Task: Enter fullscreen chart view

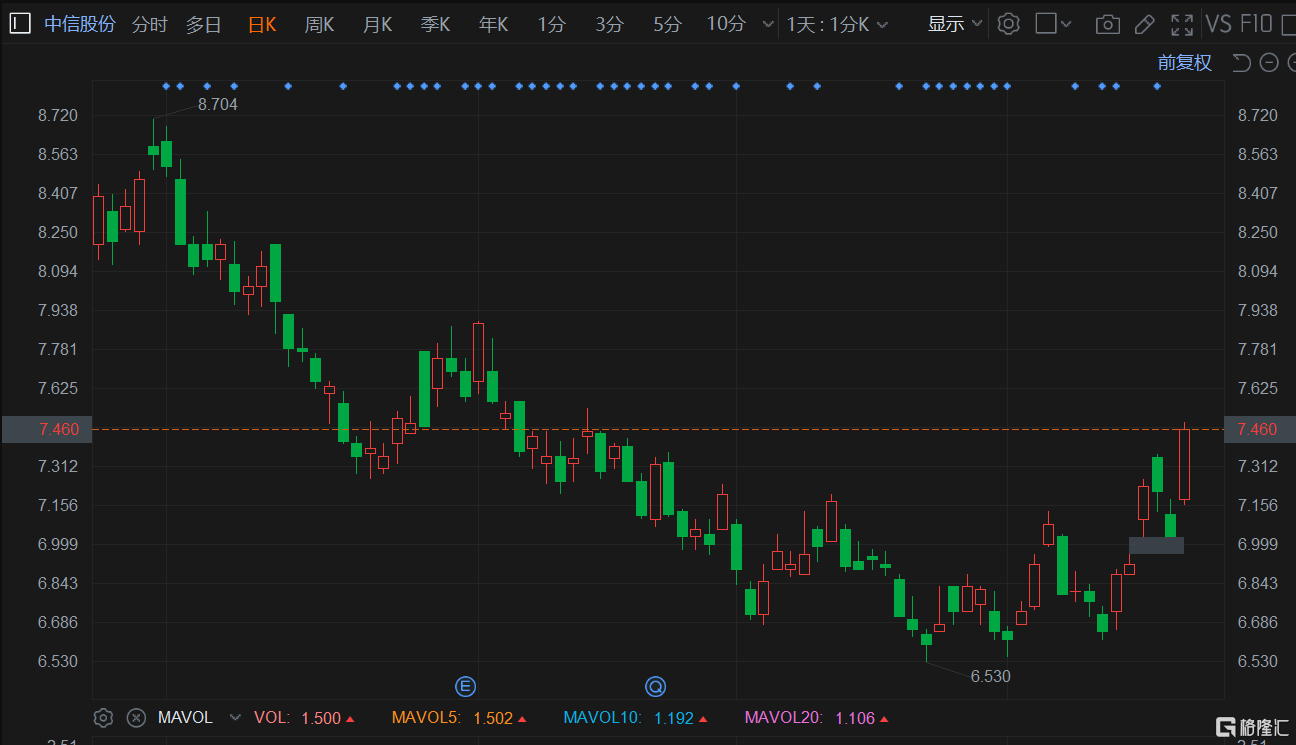Action: [x=1182, y=24]
